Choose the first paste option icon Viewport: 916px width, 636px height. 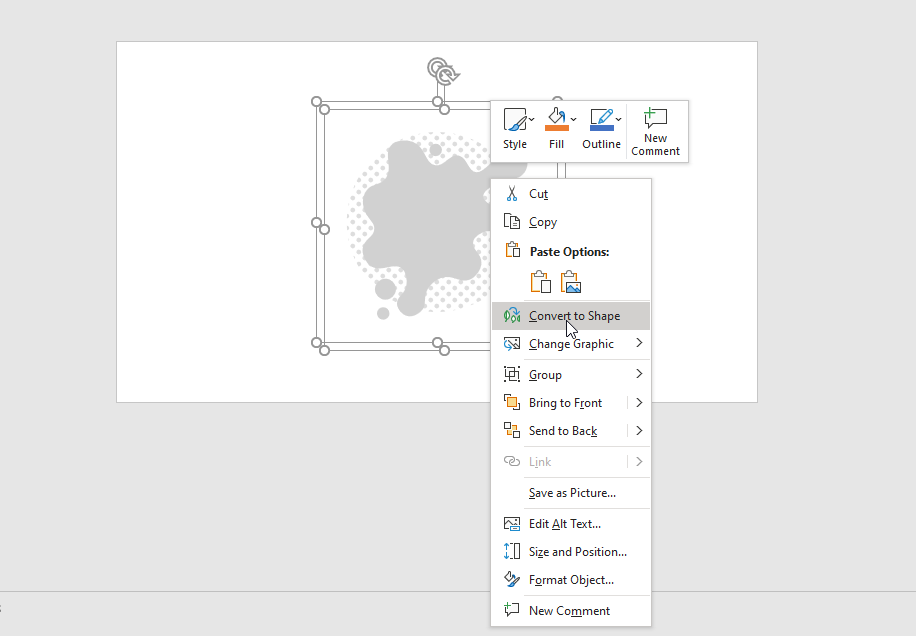pos(540,282)
